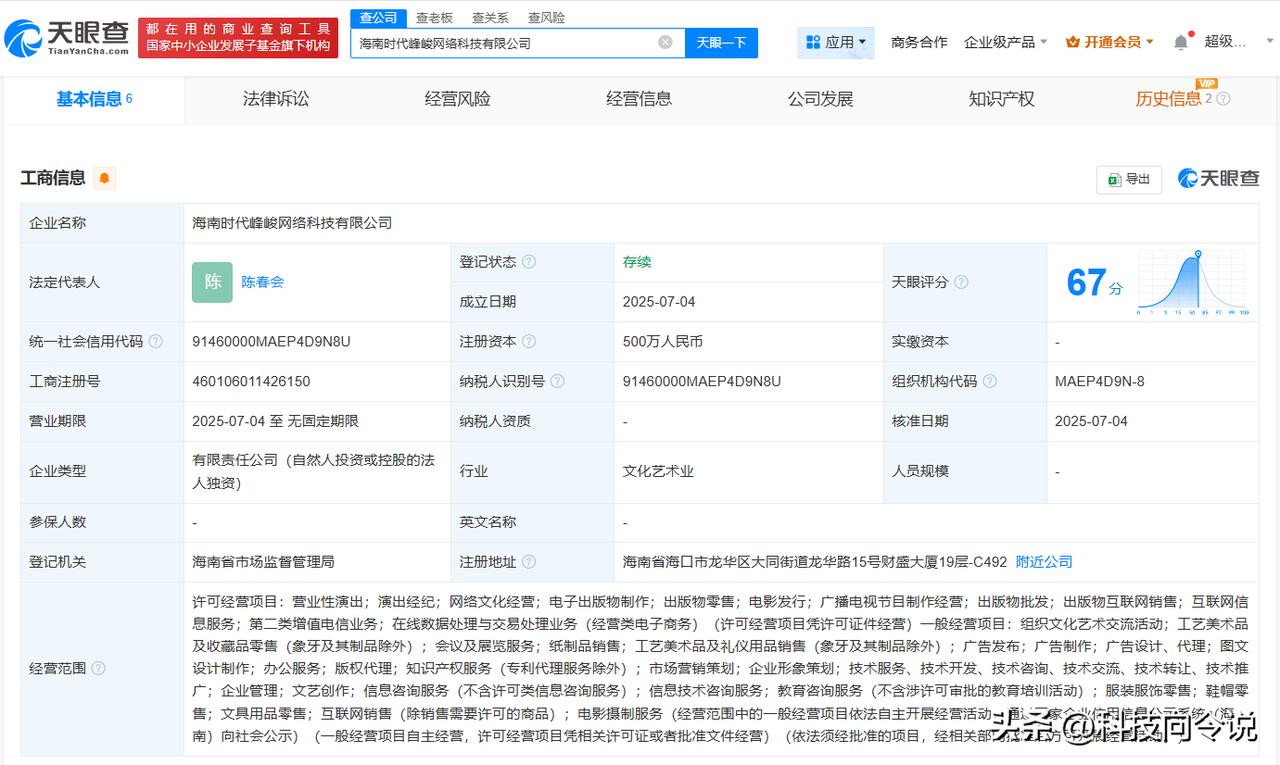Click the orange alert bell beside 工商信息
This screenshot has width=1280, height=765.
pyautogui.click(x=105, y=178)
